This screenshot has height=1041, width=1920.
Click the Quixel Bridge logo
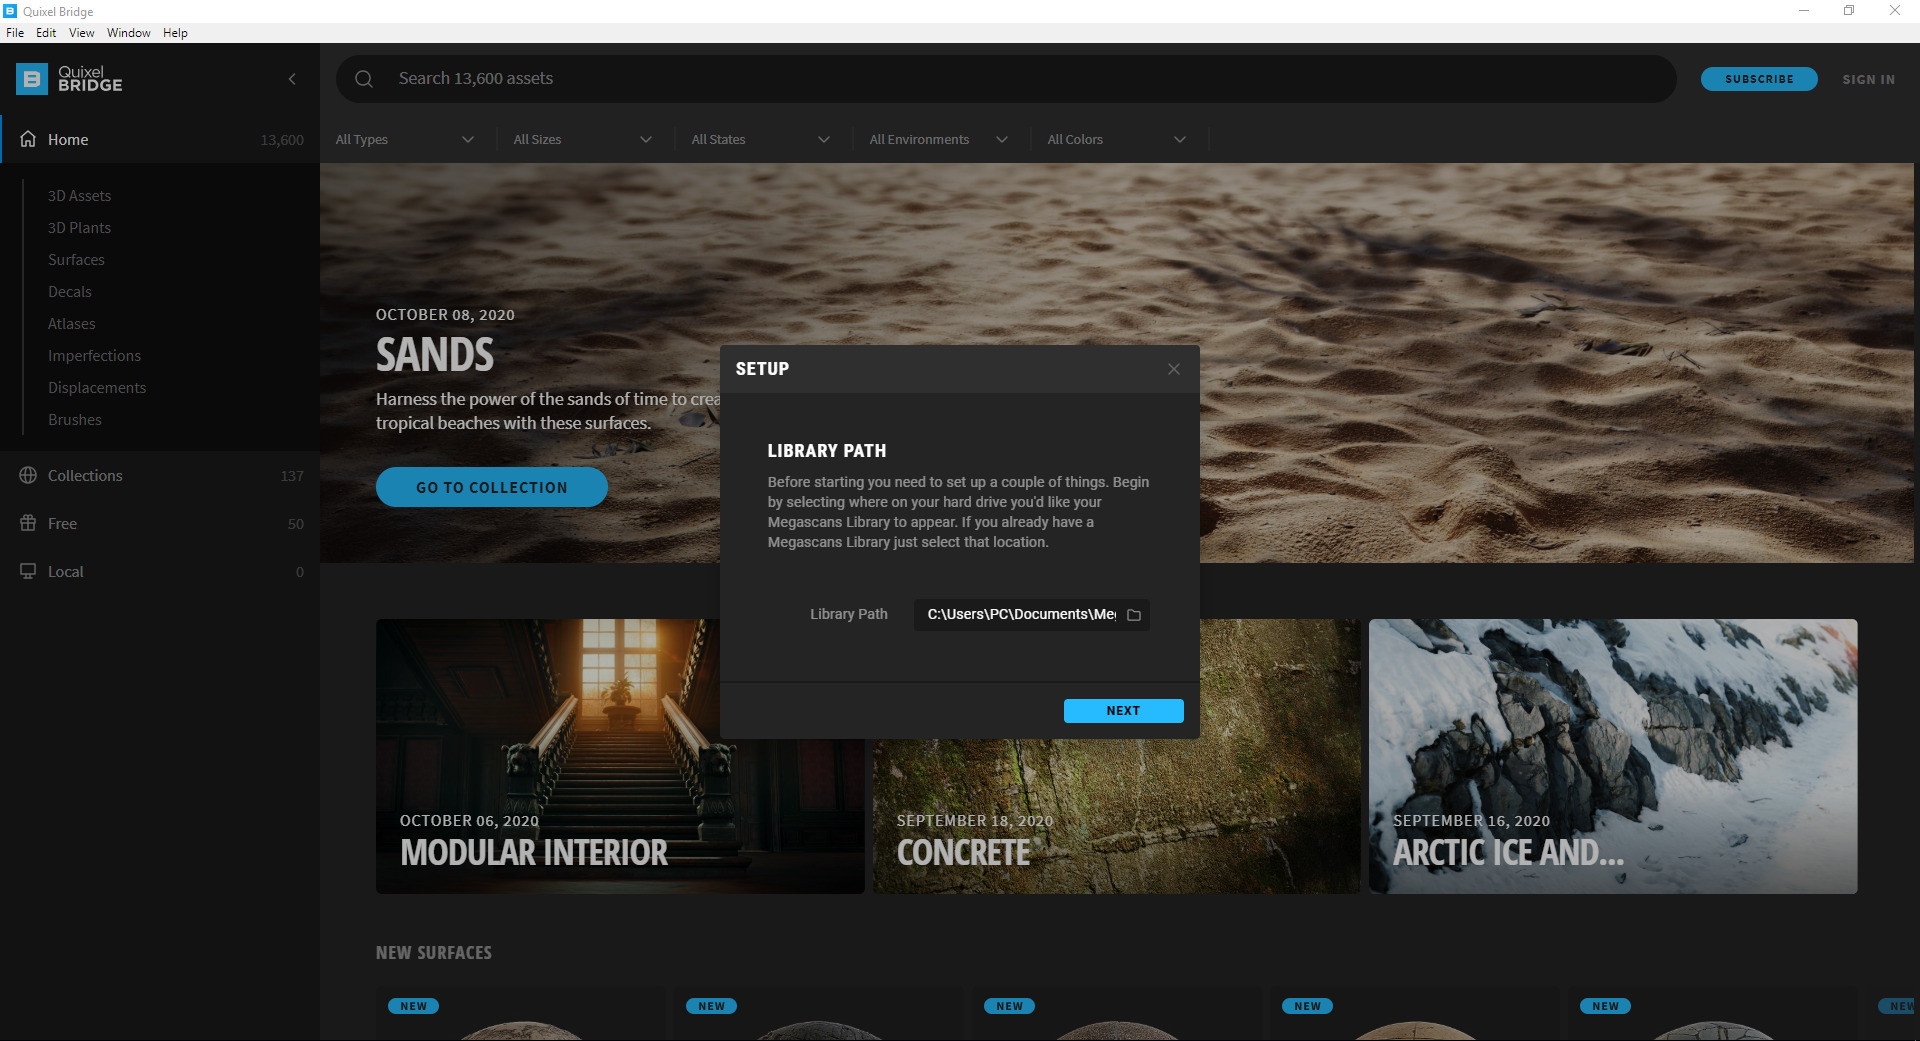tap(68, 79)
